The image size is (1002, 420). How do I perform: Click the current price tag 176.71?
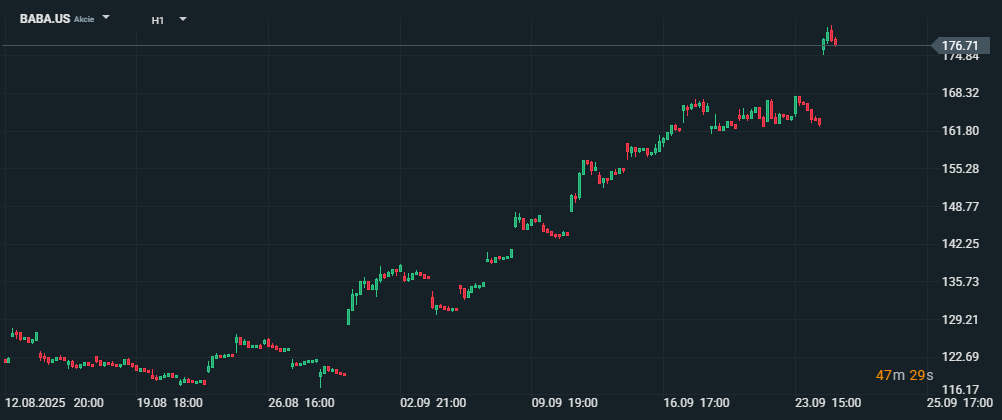[x=958, y=46]
